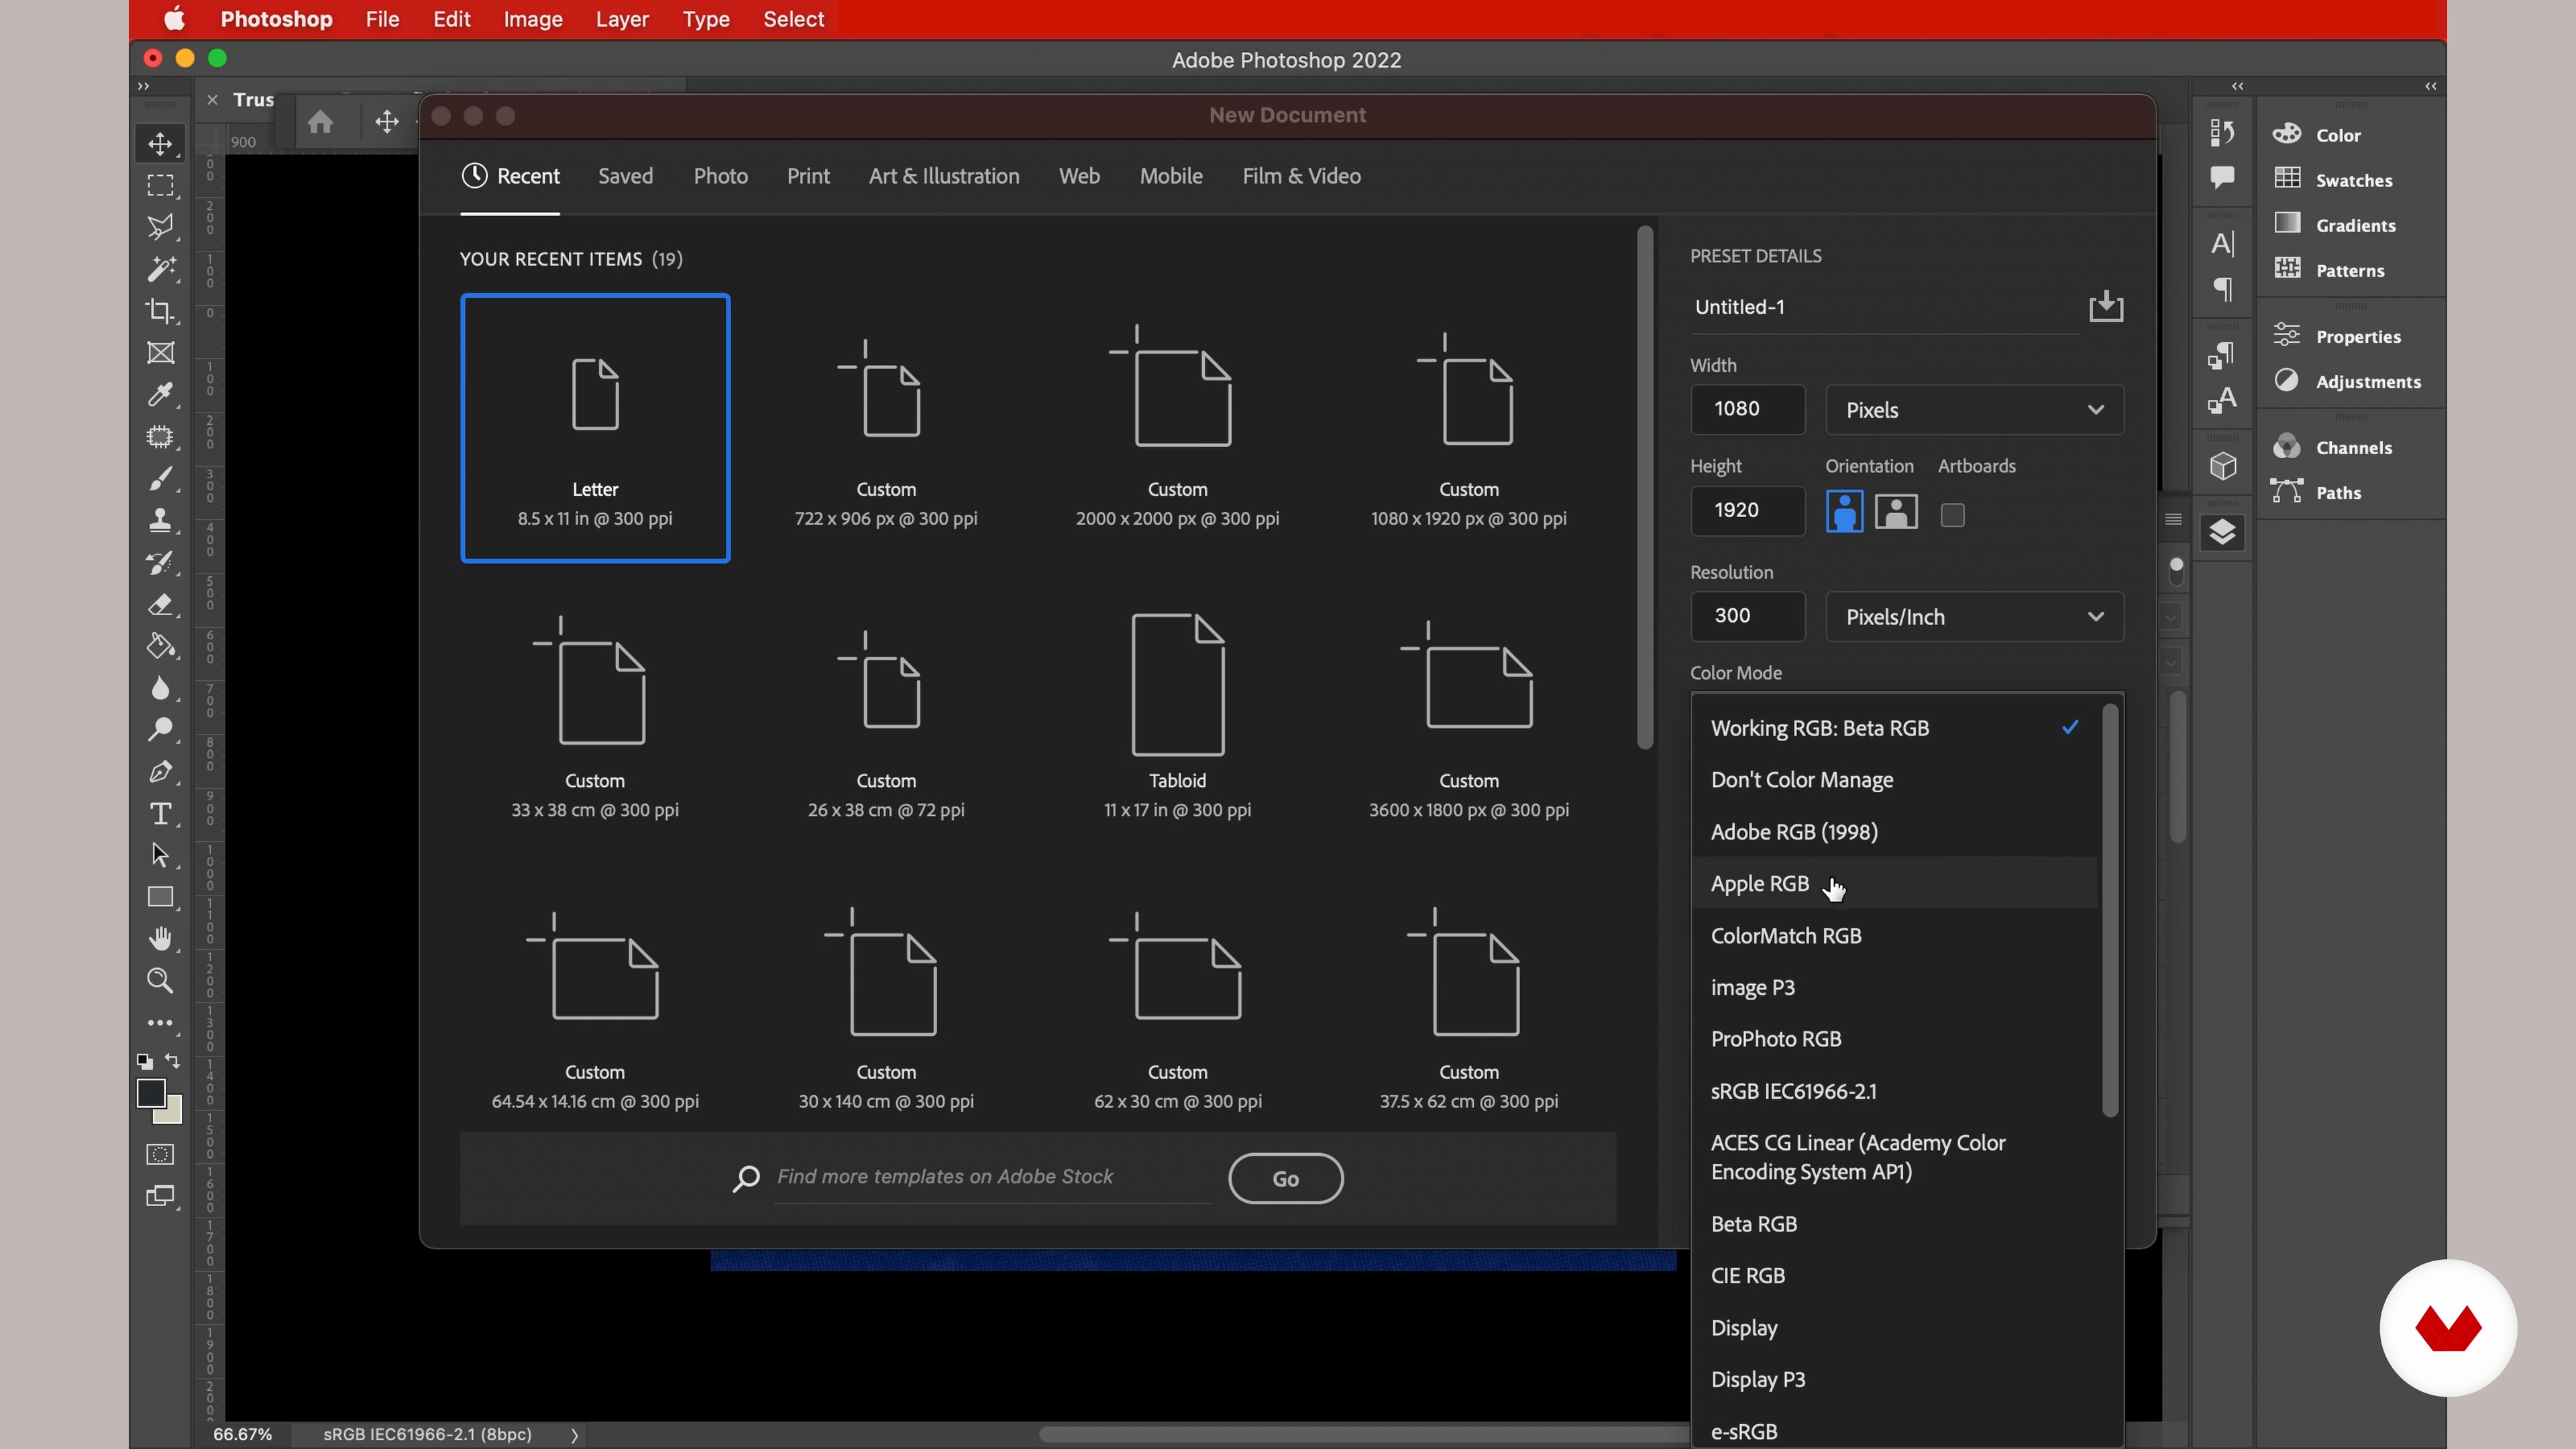Open the Pixels/Inch resolution units dropdown

point(1974,617)
